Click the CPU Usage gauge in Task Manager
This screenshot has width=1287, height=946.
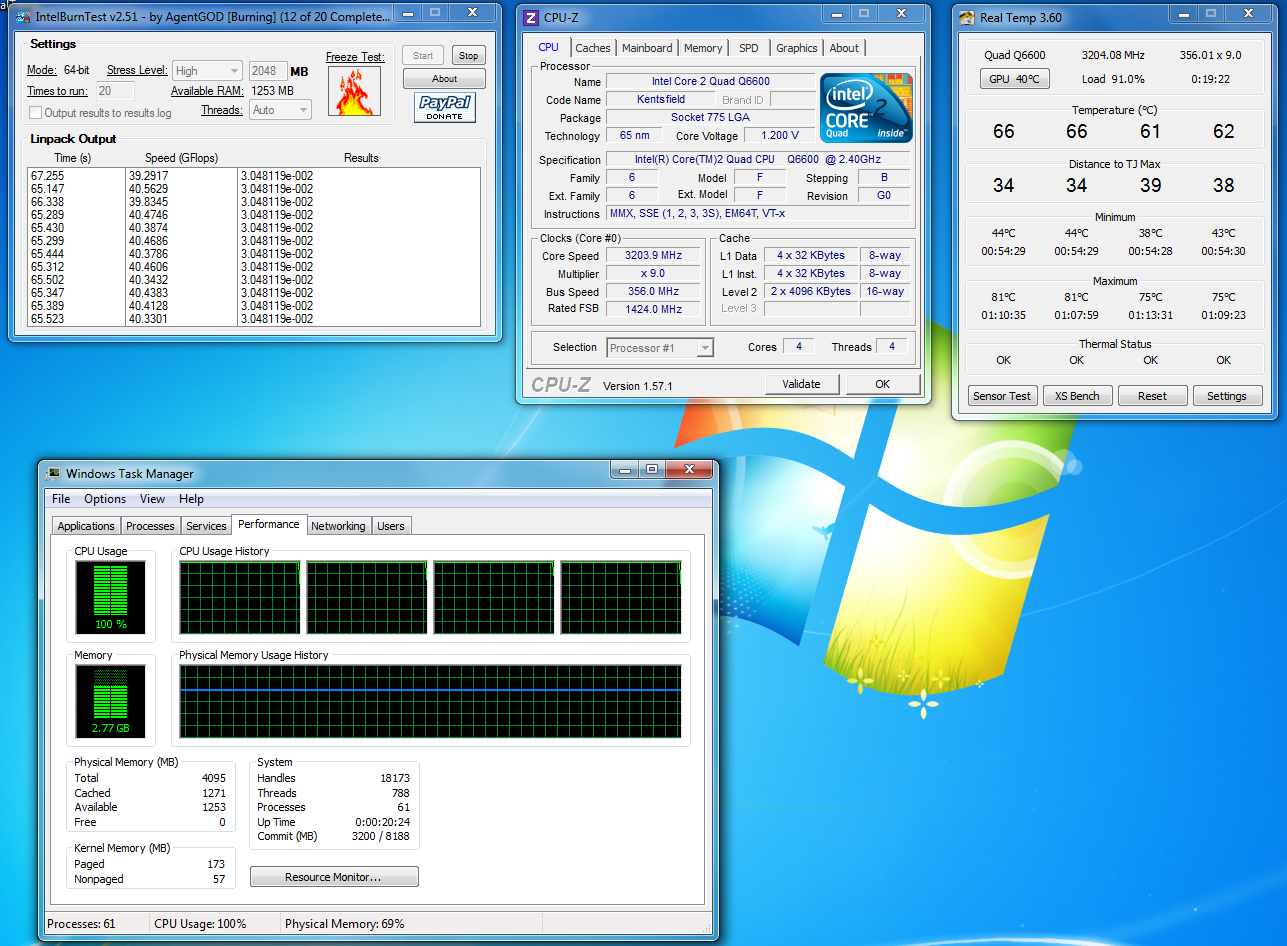(110, 597)
